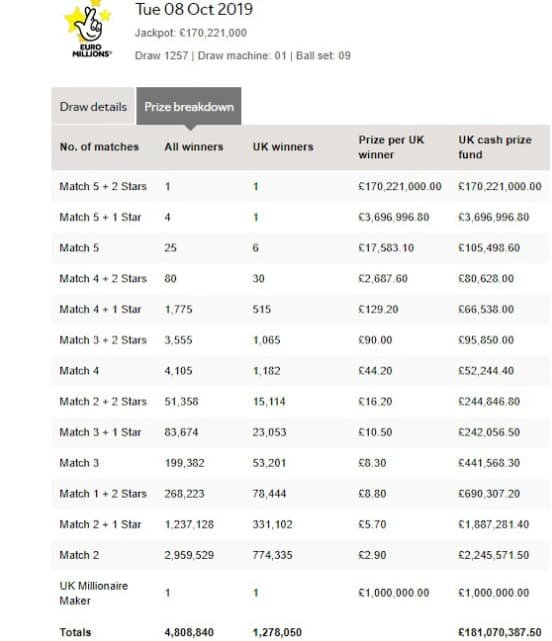The width and height of the screenshot is (552, 641).
Task: Click the £129.20 prize amount
Action: [x=378, y=309]
